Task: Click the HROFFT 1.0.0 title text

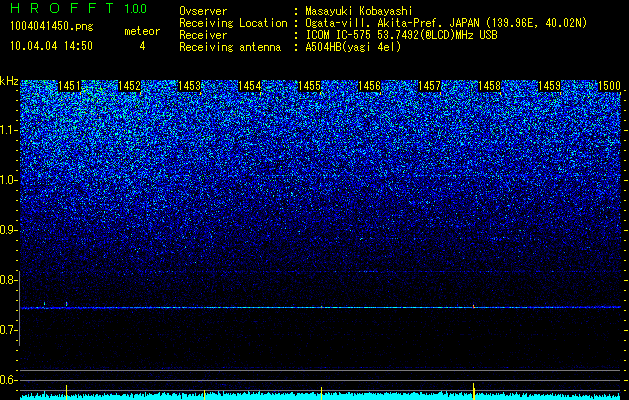Action: coord(78,8)
